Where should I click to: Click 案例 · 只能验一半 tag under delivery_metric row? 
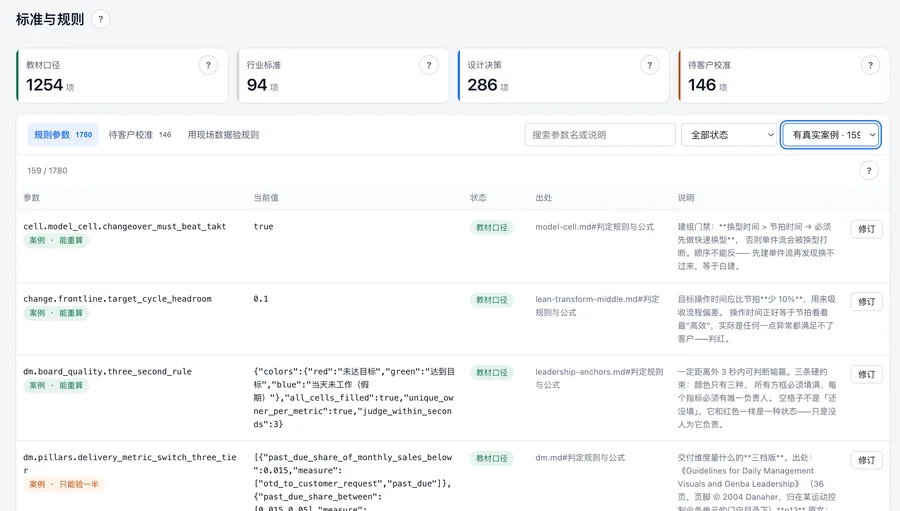click(64, 484)
